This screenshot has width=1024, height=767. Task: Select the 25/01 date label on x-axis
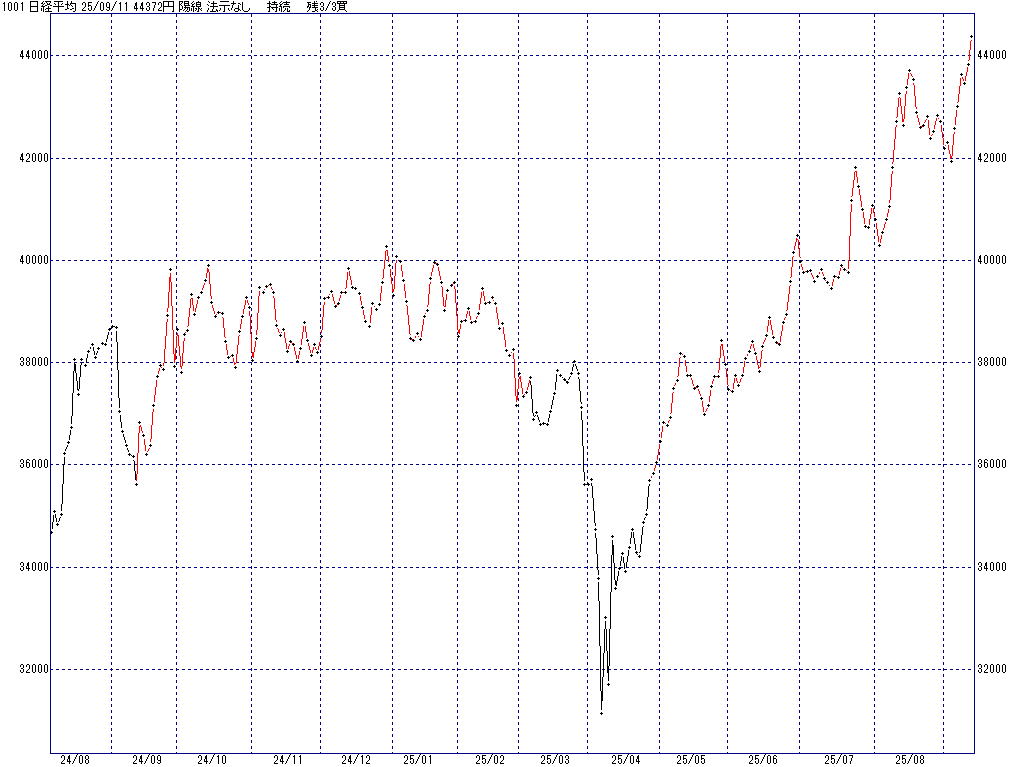tap(416, 760)
